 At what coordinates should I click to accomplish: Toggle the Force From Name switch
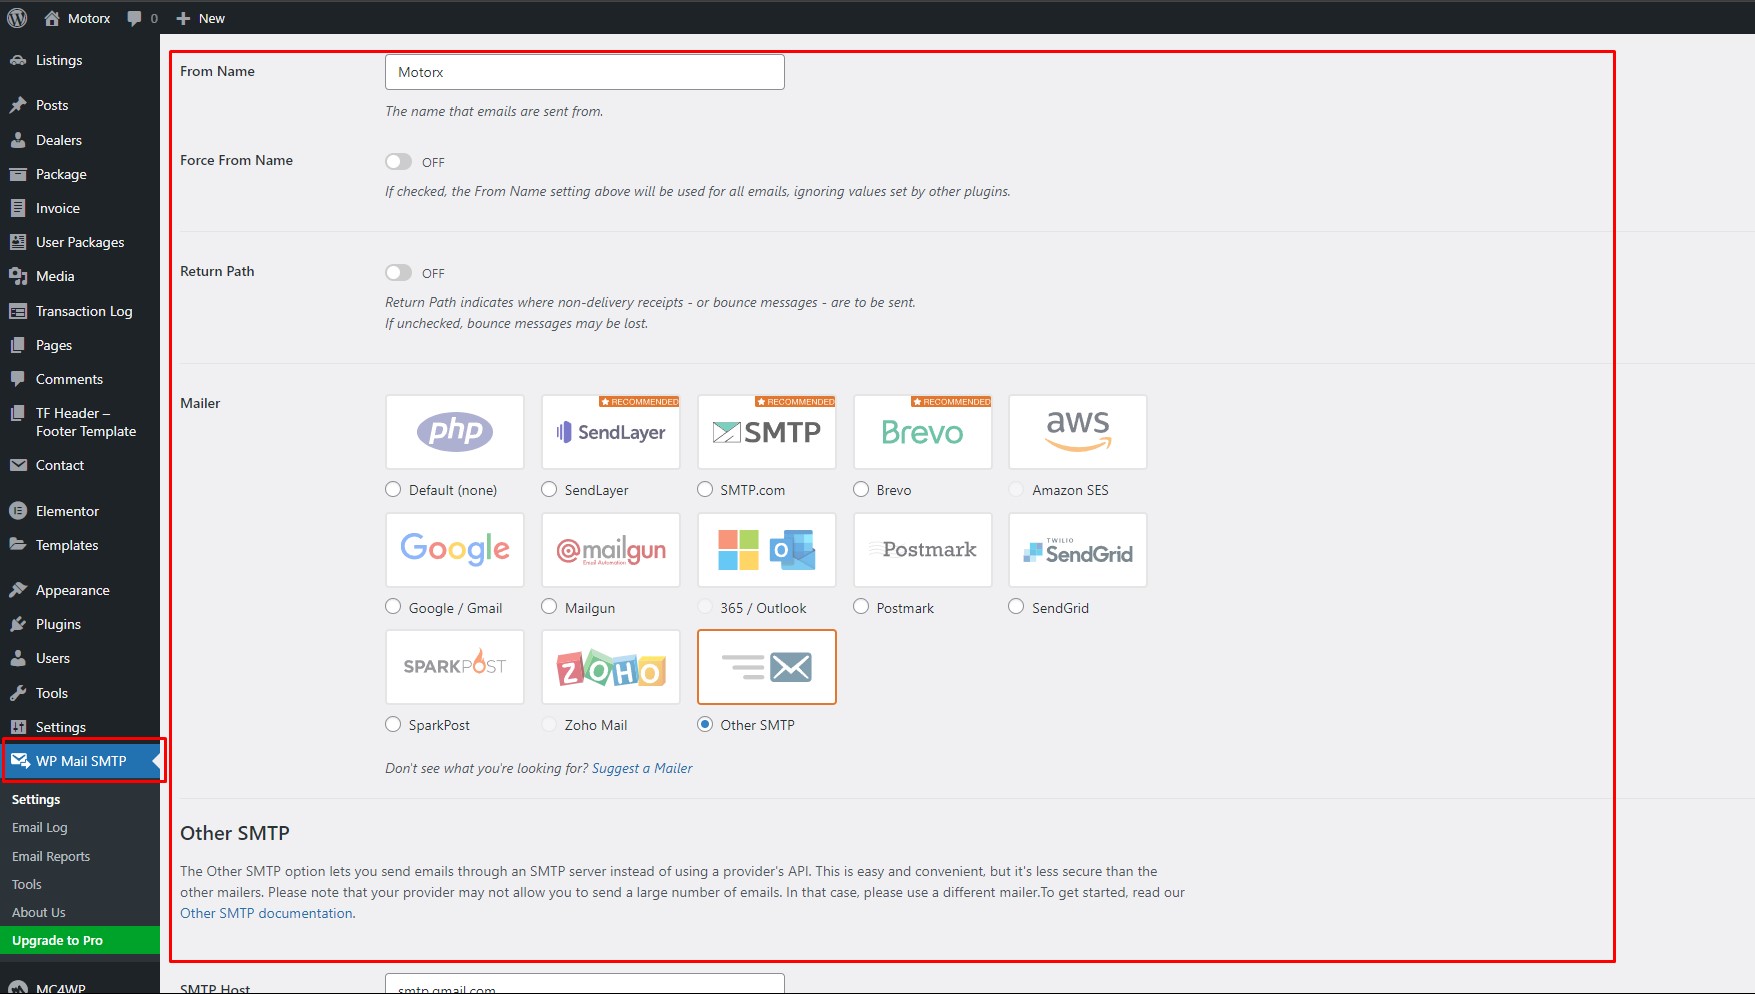click(398, 161)
